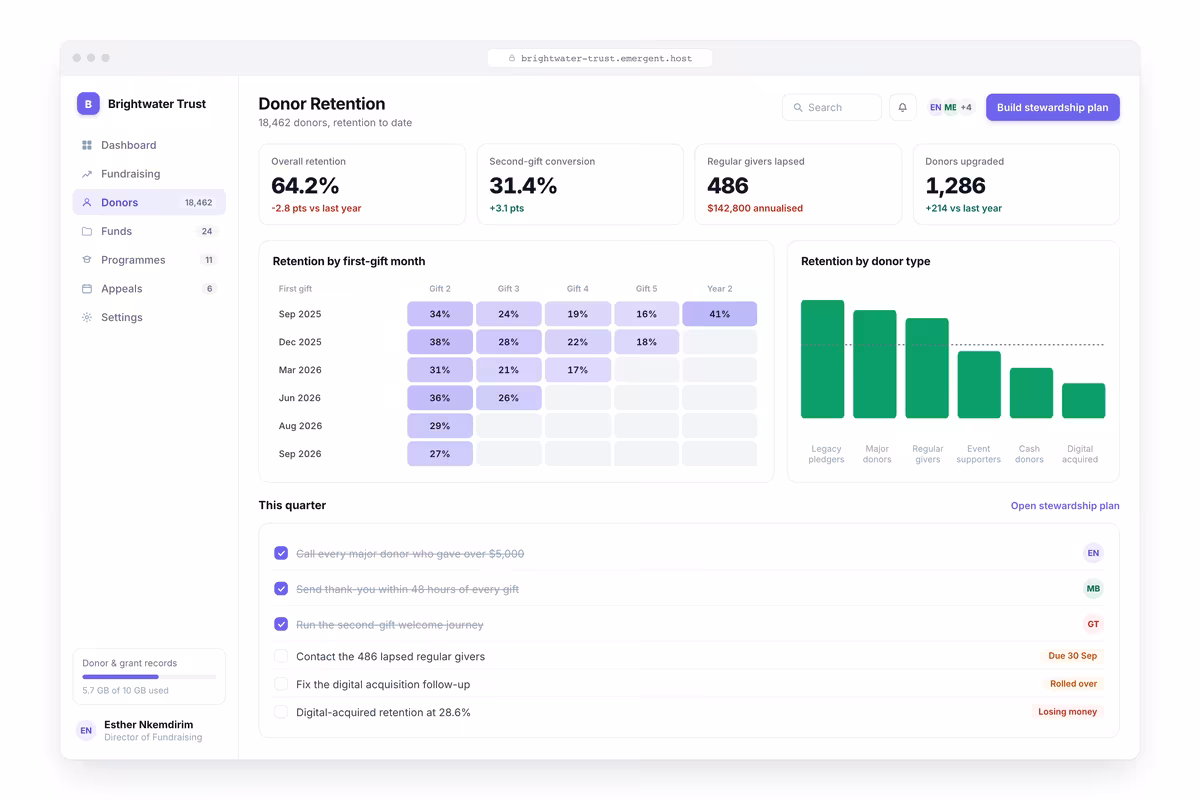Image resolution: width=1200 pixels, height=800 pixels.
Task: Open Funds section
Action: [x=149, y=231]
